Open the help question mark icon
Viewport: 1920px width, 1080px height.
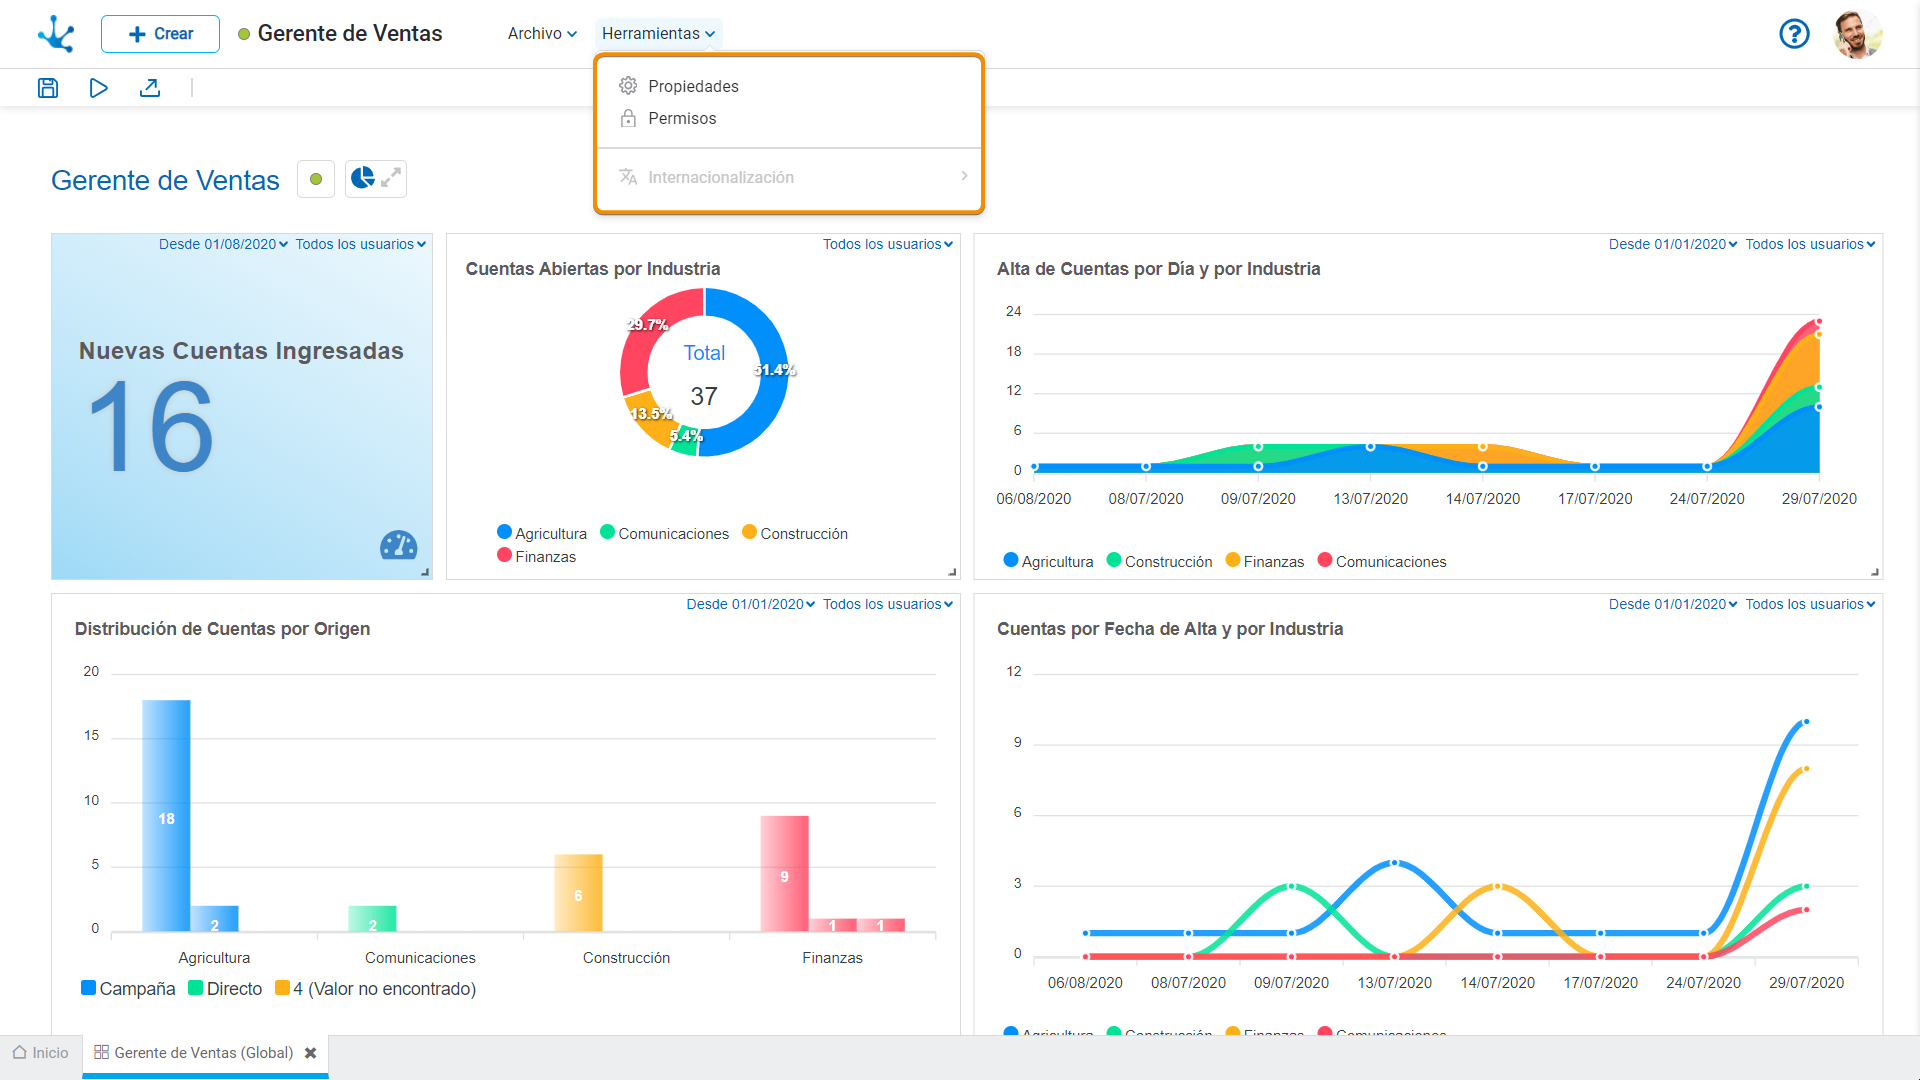(1794, 34)
